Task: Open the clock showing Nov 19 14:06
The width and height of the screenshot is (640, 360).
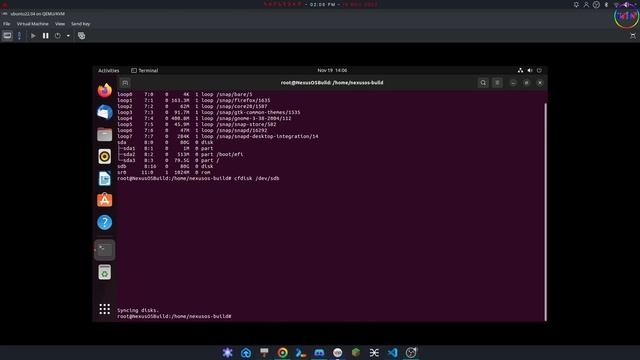Action: (332, 71)
